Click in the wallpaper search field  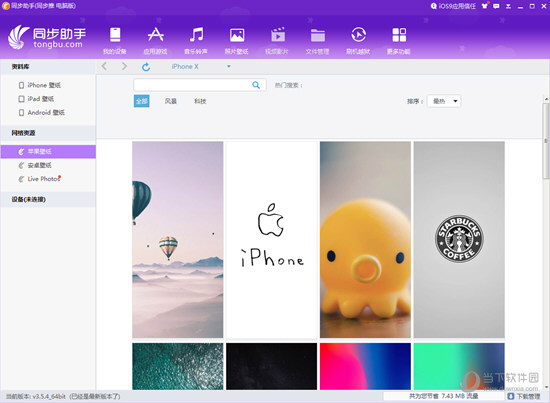pos(192,85)
